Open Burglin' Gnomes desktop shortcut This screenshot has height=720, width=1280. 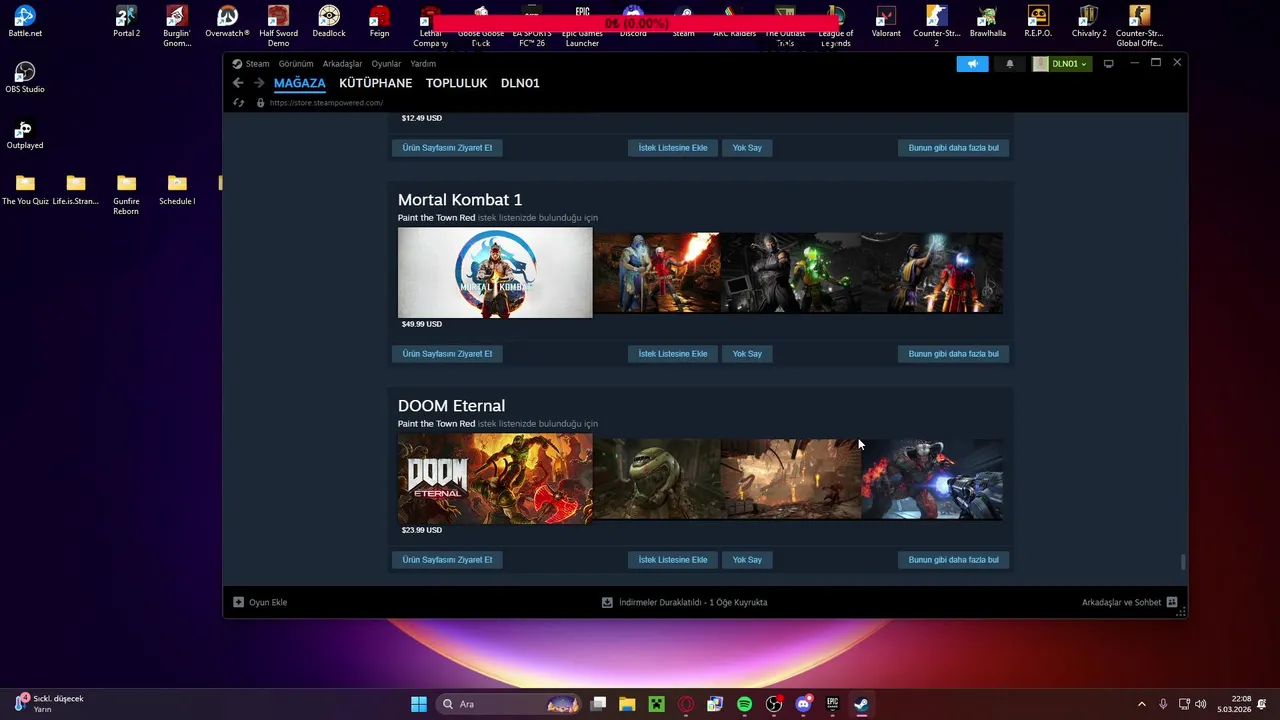pyautogui.click(x=177, y=26)
